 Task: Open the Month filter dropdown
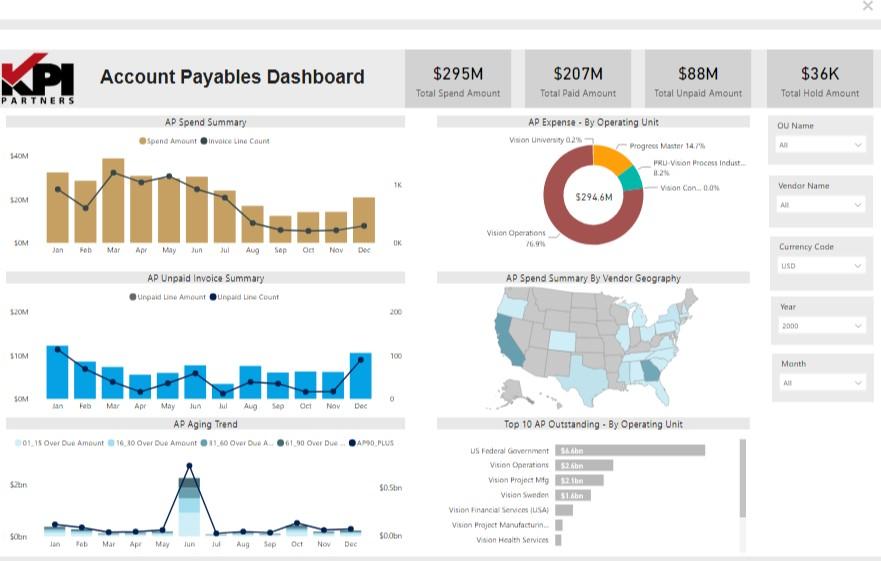[820, 383]
